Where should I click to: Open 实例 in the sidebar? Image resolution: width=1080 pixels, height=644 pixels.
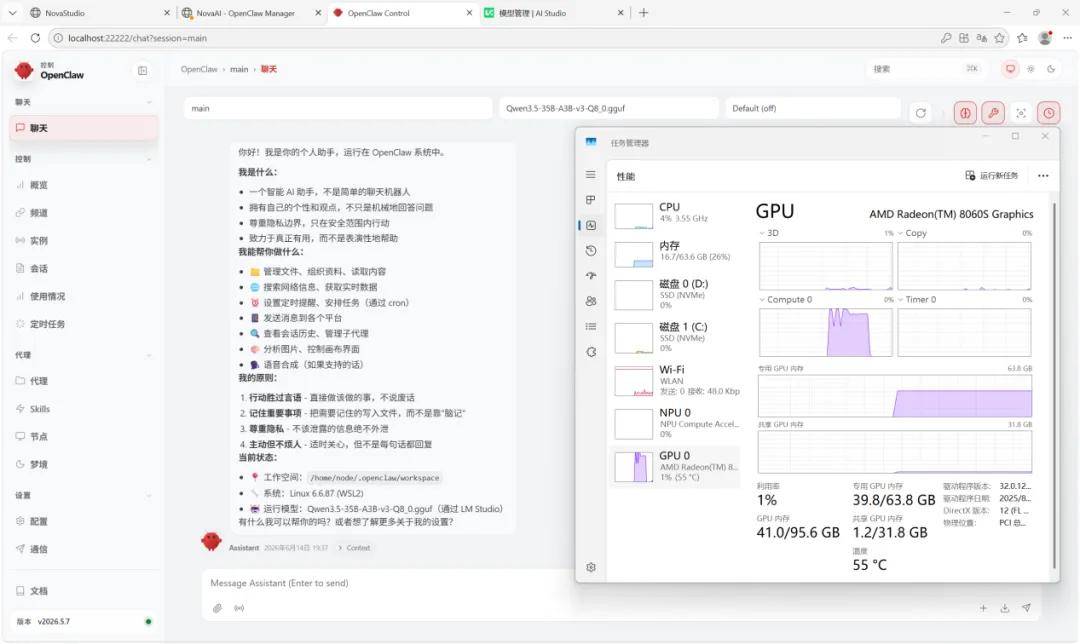click(83, 240)
